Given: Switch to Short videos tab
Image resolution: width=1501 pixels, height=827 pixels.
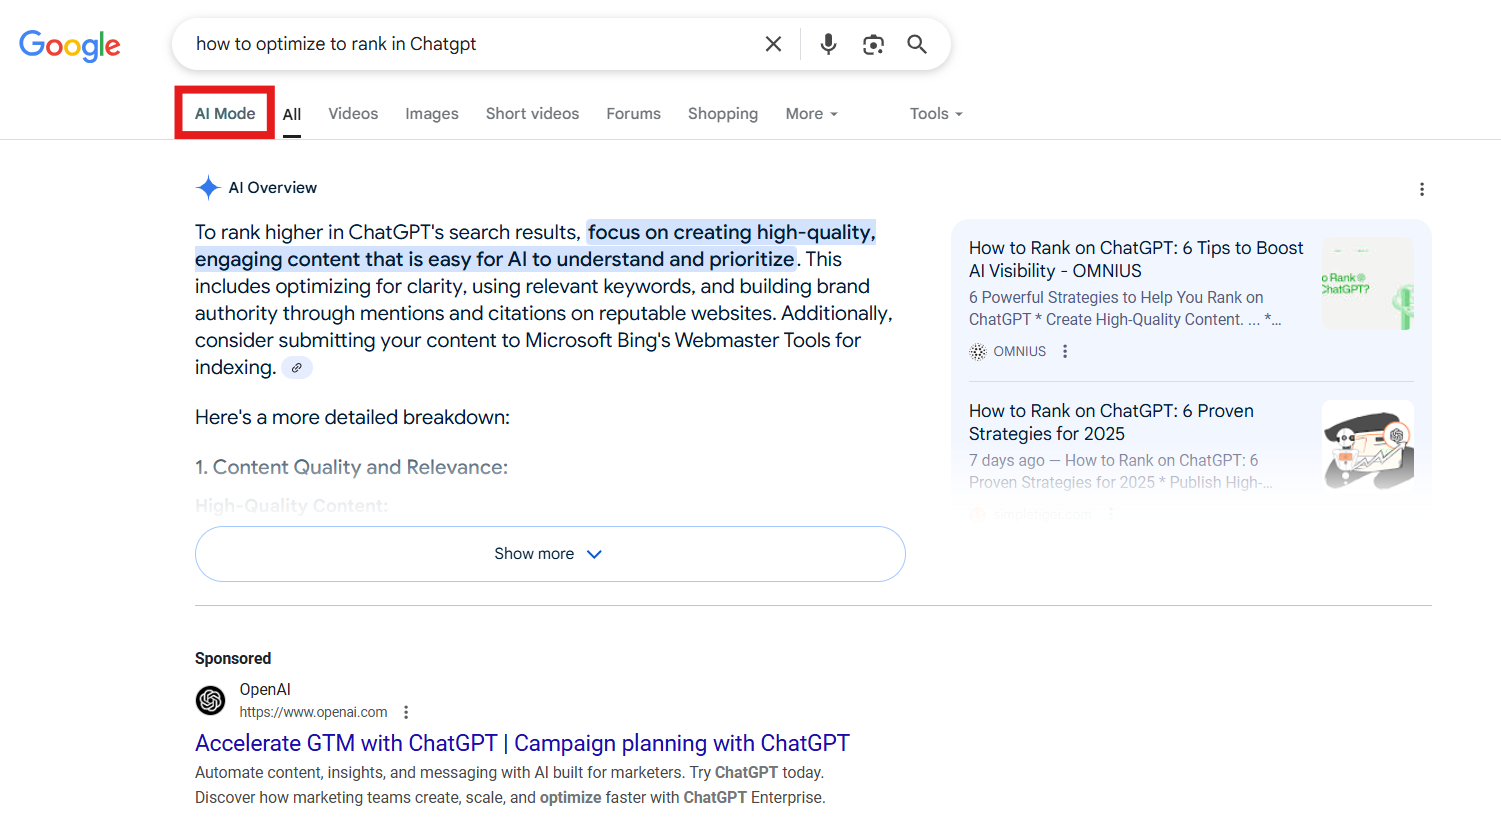Looking at the screenshot, I should point(532,113).
